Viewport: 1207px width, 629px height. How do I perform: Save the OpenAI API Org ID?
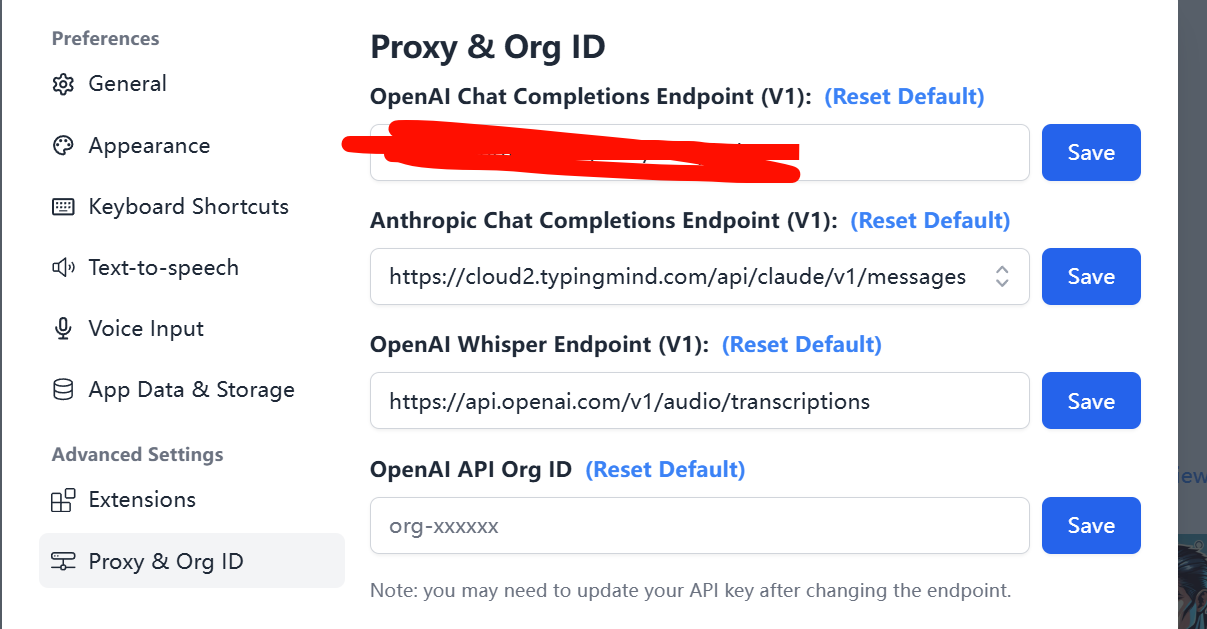1091,526
